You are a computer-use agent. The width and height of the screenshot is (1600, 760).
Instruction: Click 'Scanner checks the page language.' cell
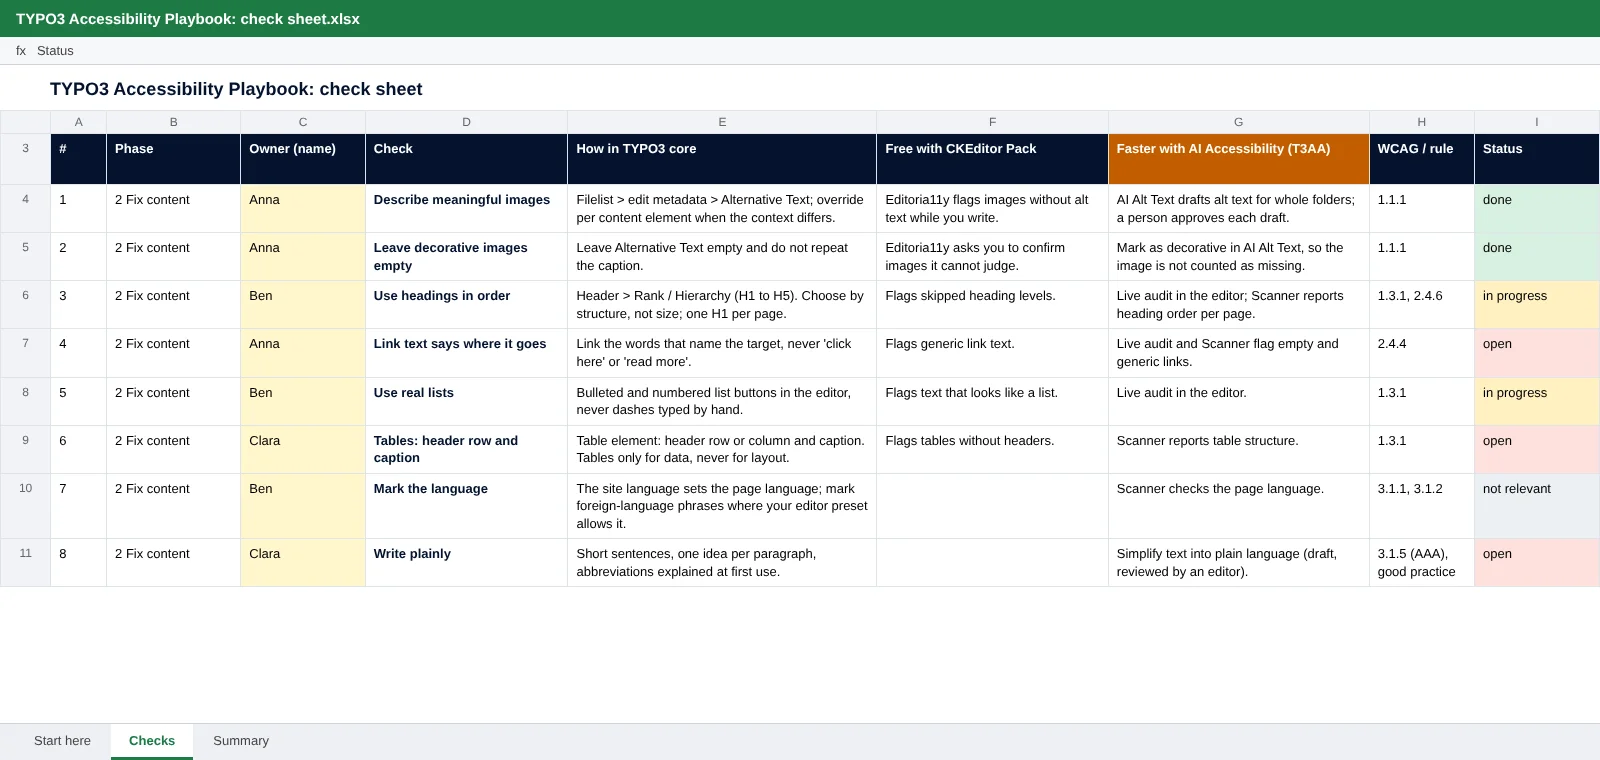(1238, 506)
